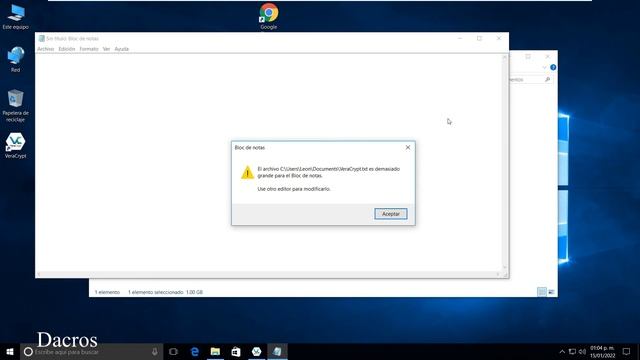Click the Explorer window help icon
Viewport: 640px width, 360px height.
[x=553, y=67]
